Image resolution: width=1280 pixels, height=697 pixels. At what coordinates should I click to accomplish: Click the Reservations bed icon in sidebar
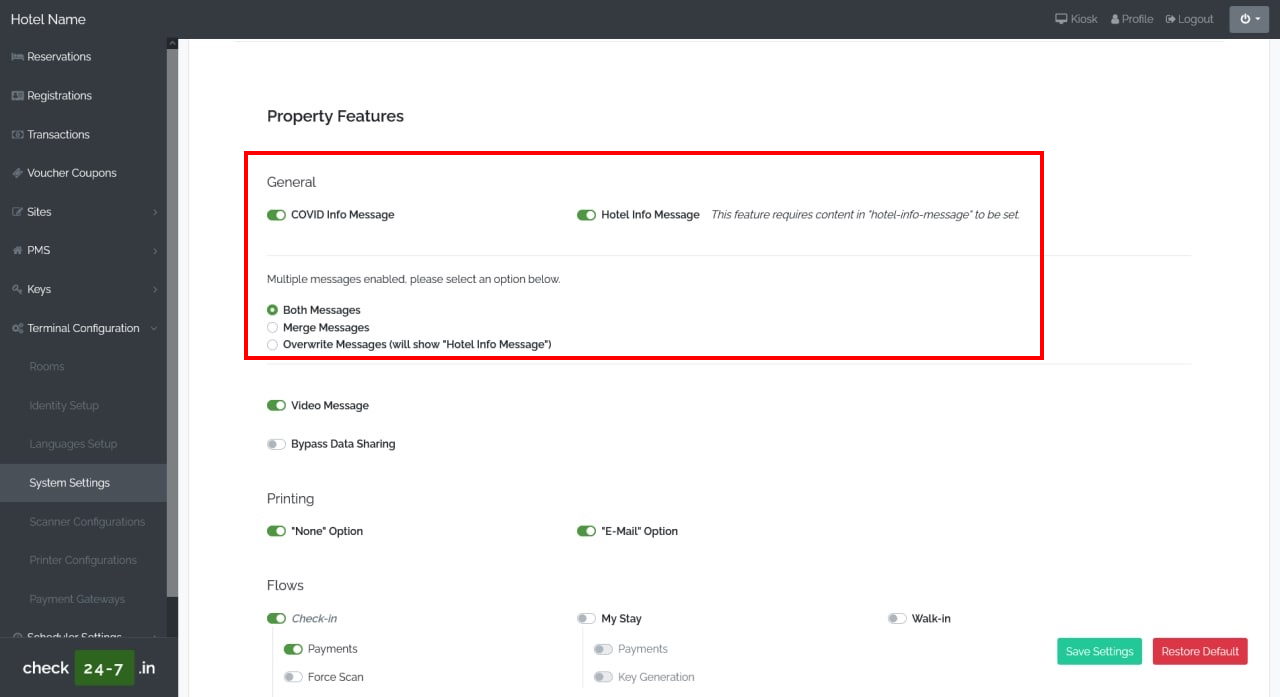pos(17,57)
